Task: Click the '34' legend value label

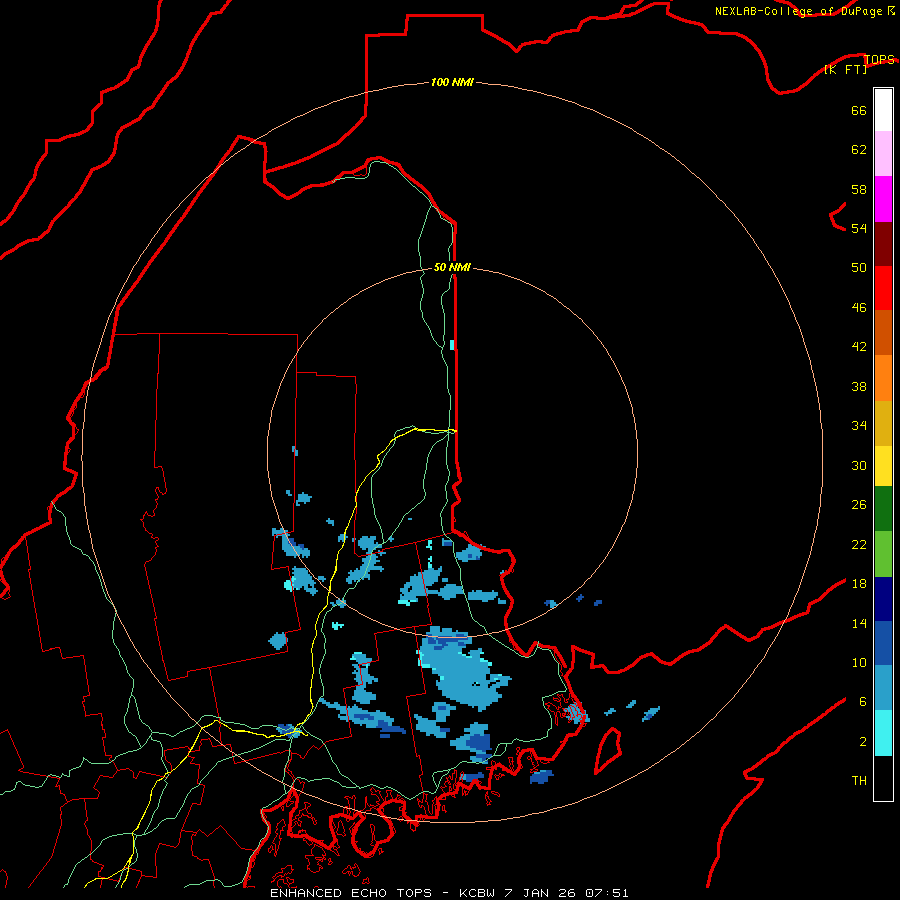Action: click(859, 426)
